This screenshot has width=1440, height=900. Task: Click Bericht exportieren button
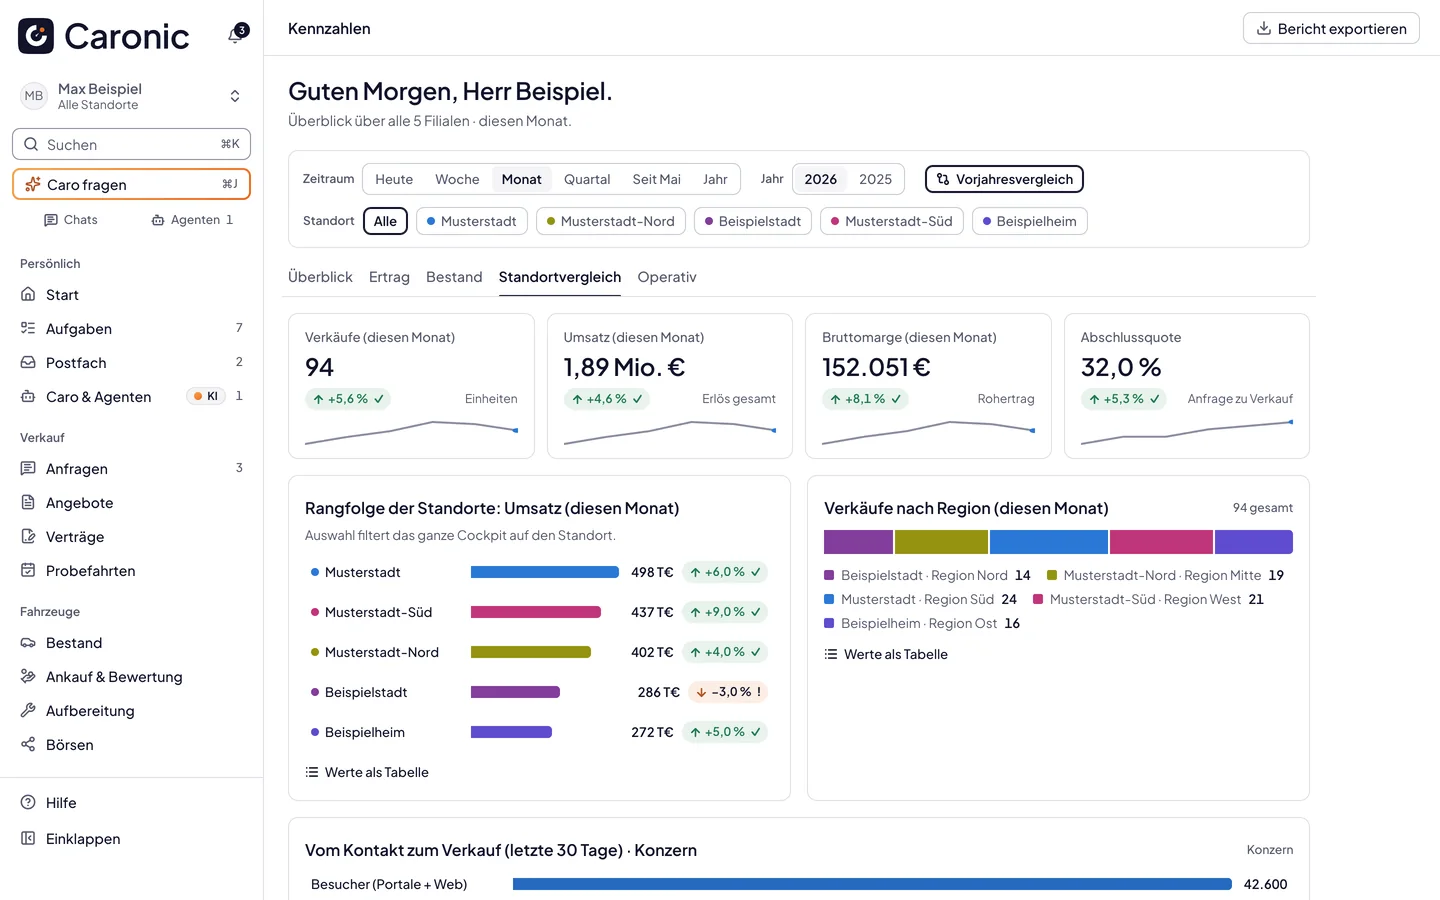[x=1331, y=28]
